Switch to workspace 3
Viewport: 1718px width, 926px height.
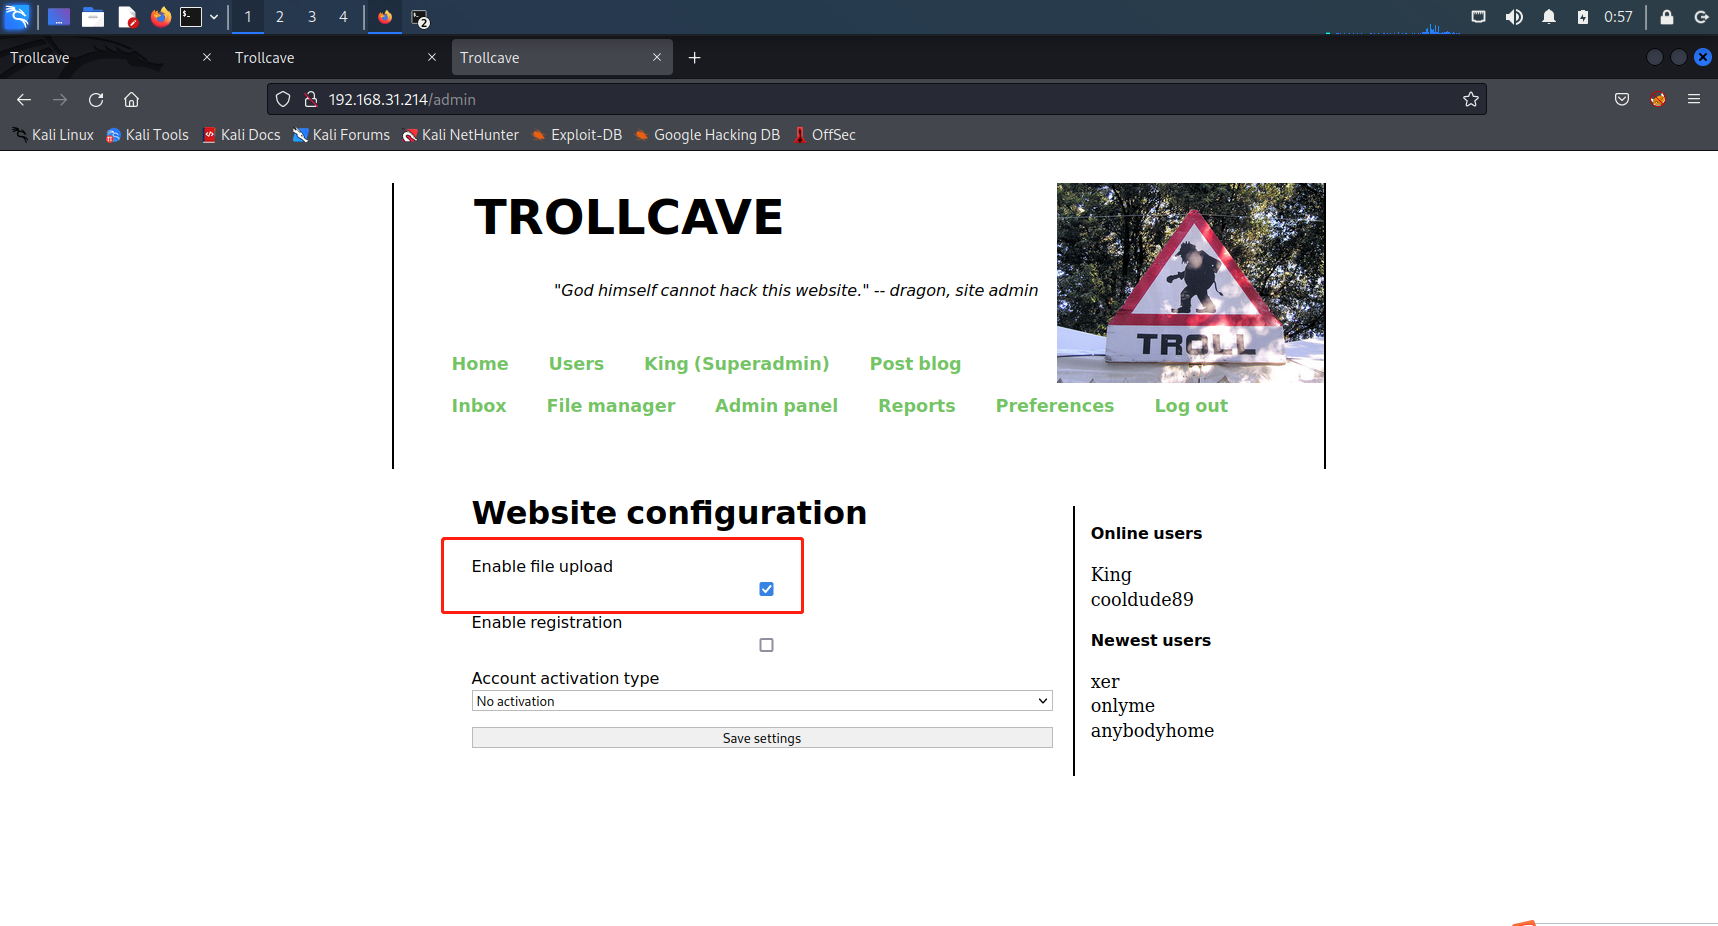(312, 17)
